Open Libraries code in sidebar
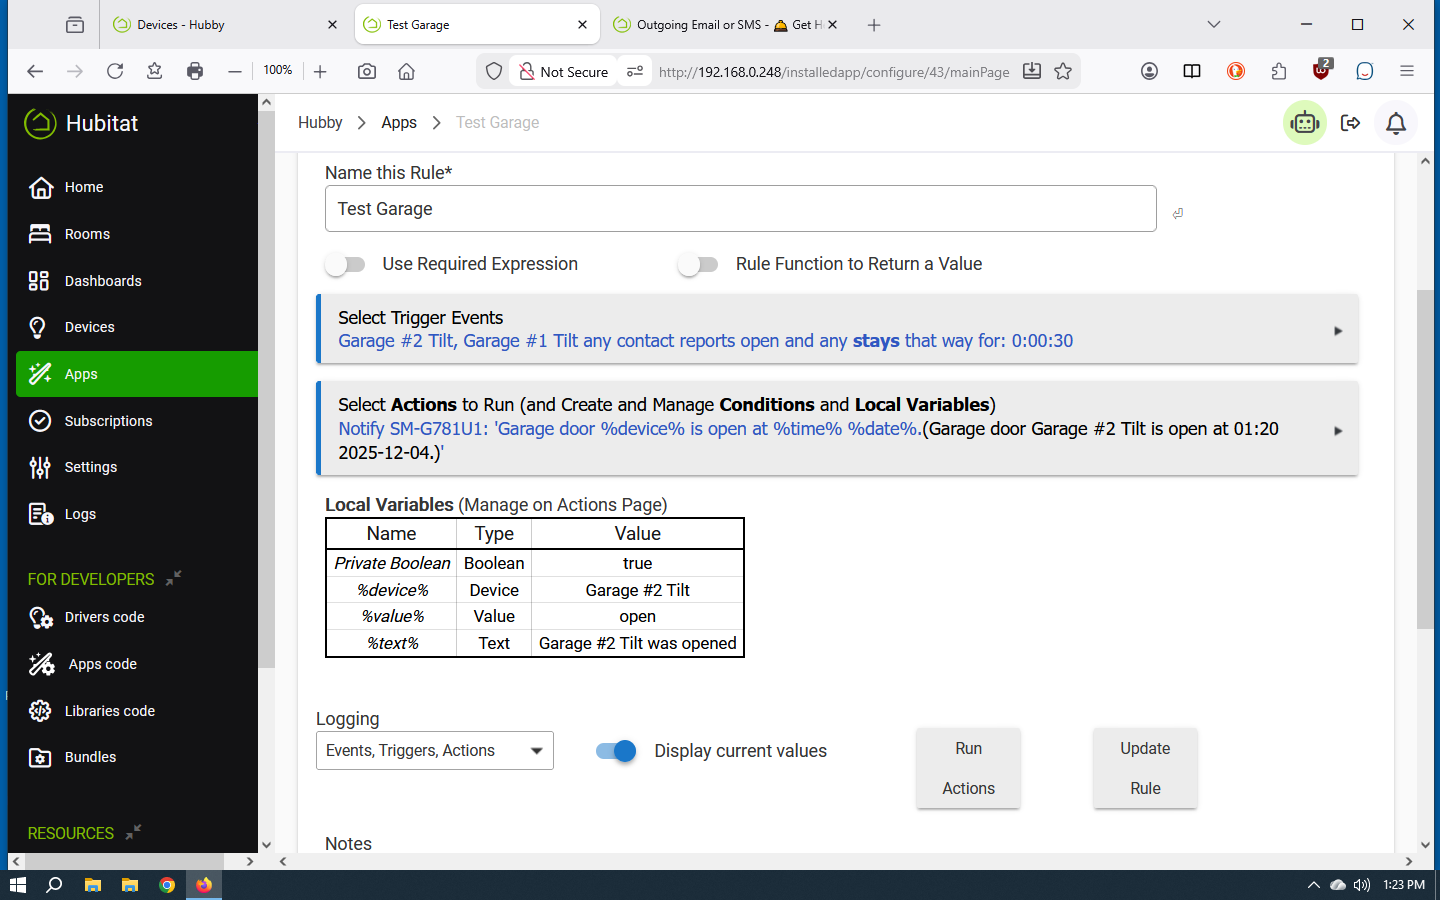The width and height of the screenshot is (1440, 900). point(109,711)
